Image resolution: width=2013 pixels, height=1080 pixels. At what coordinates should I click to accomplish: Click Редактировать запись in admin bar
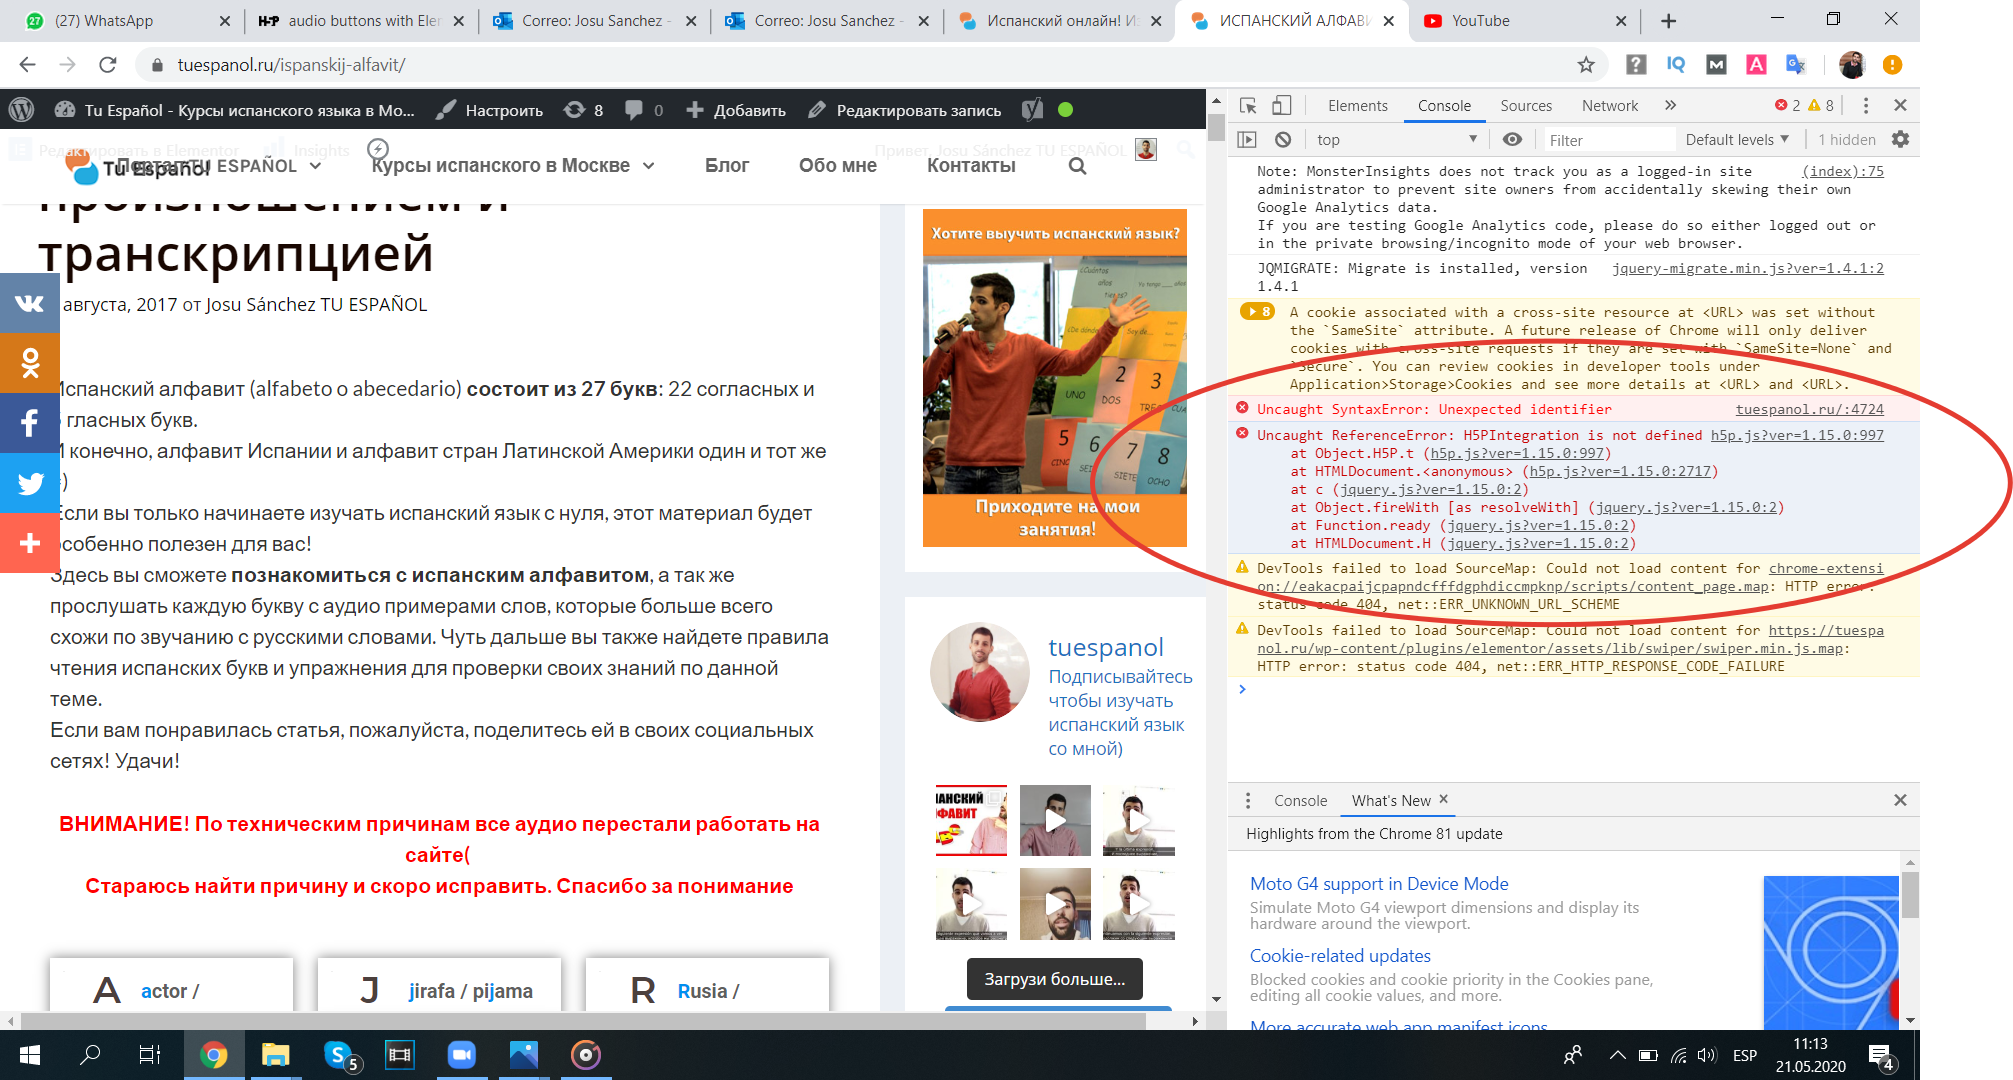(x=905, y=110)
